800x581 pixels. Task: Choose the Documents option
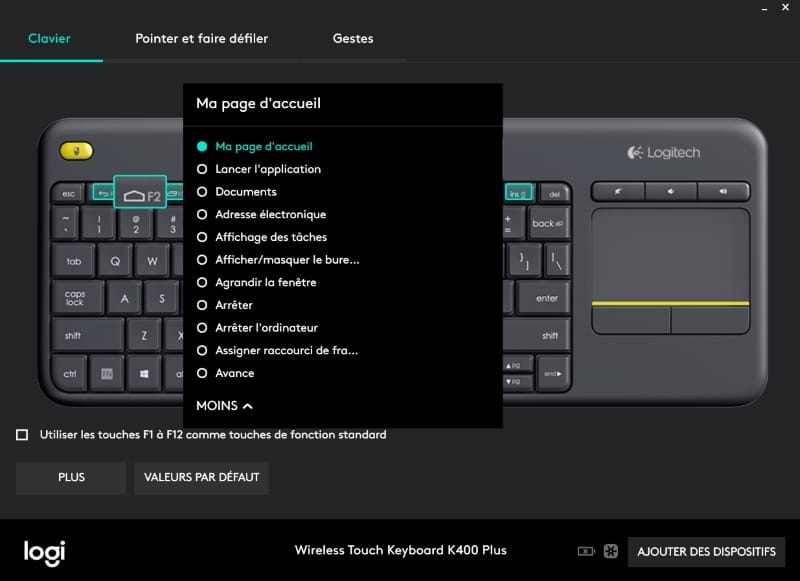237,192
